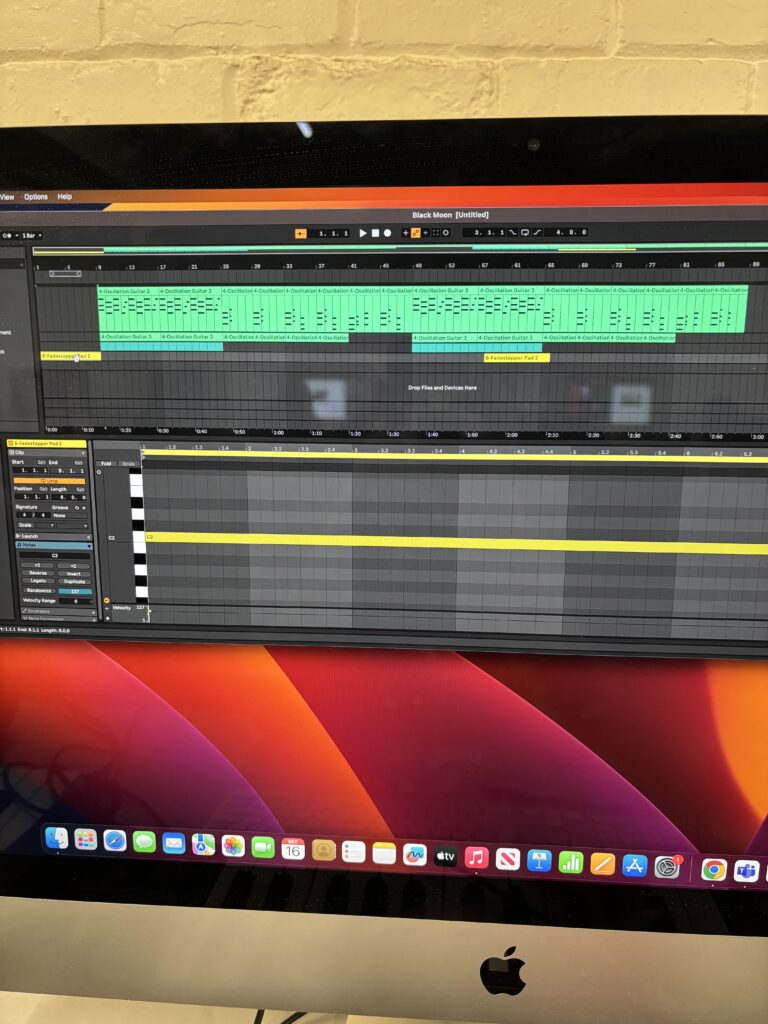Click the commit groove icon
Viewport: 768px width, 1024px height.
(84, 507)
